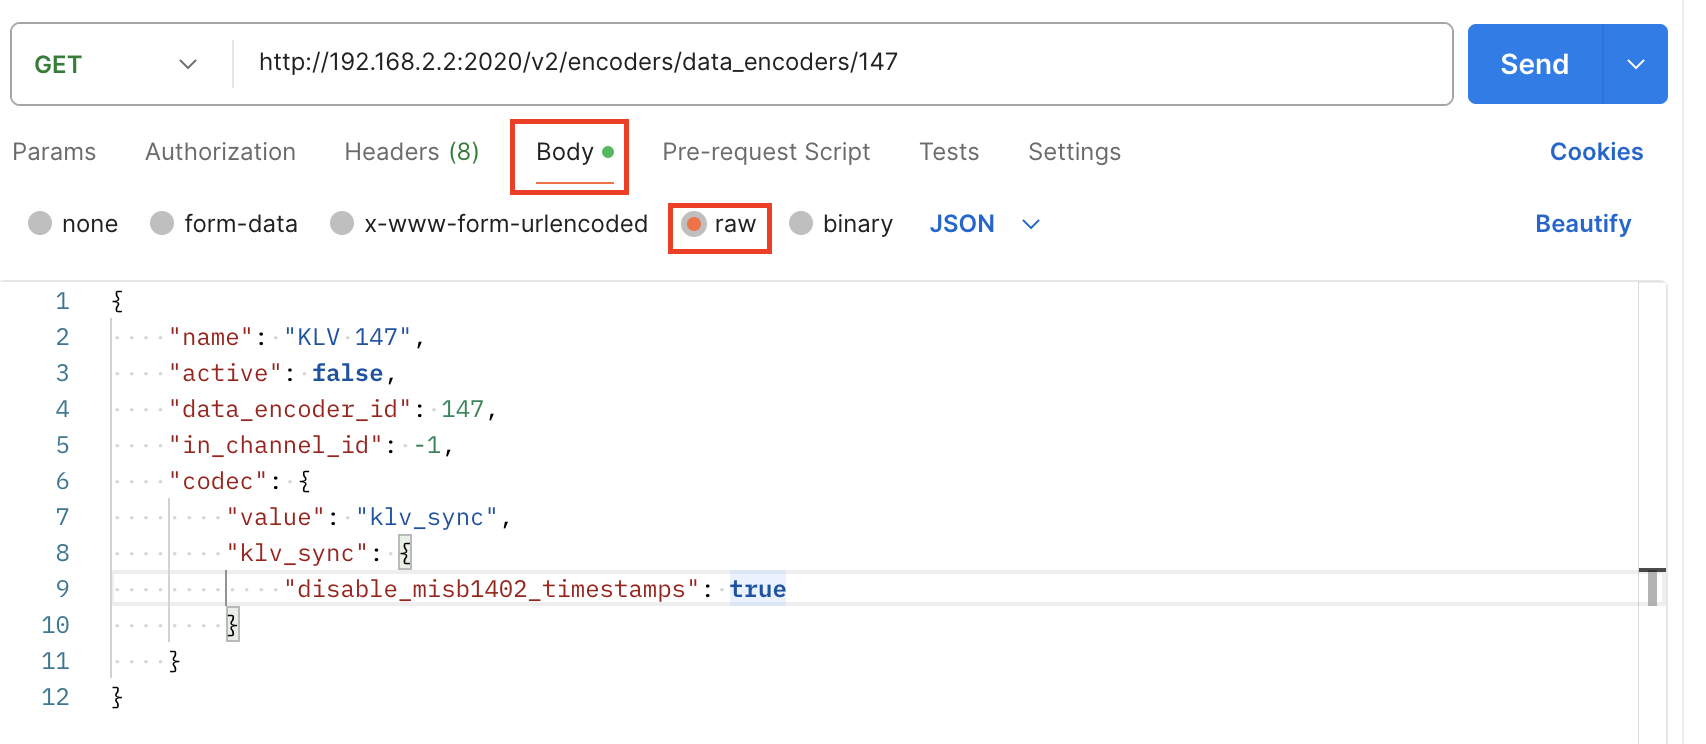Open the Cookies link
This screenshot has height=744, width=1706.
click(1596, 152)
